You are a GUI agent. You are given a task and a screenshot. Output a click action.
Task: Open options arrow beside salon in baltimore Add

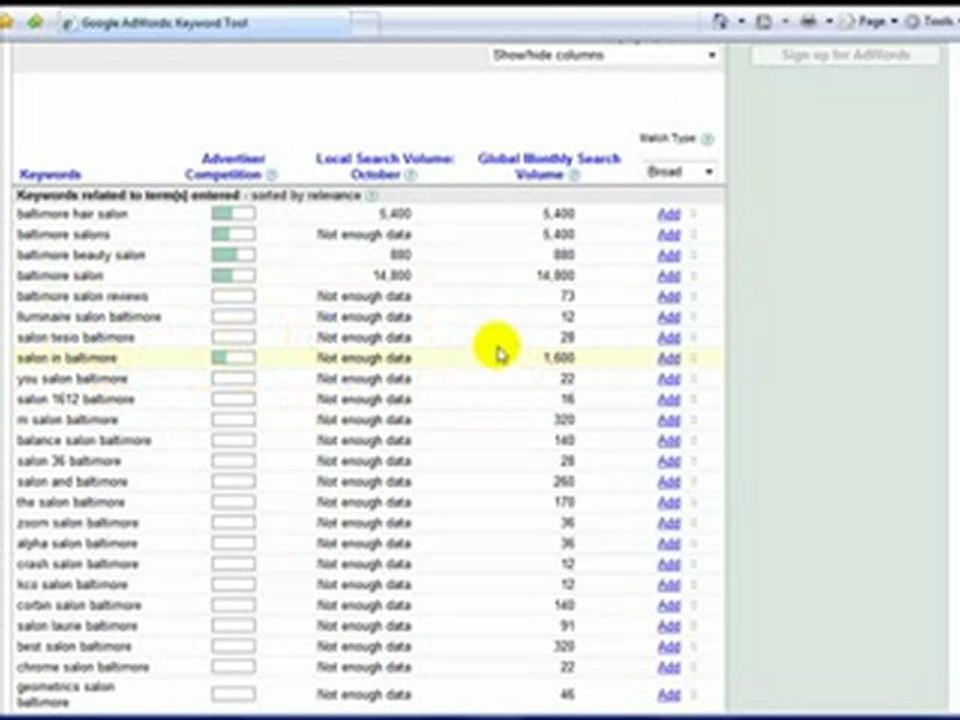694,358
